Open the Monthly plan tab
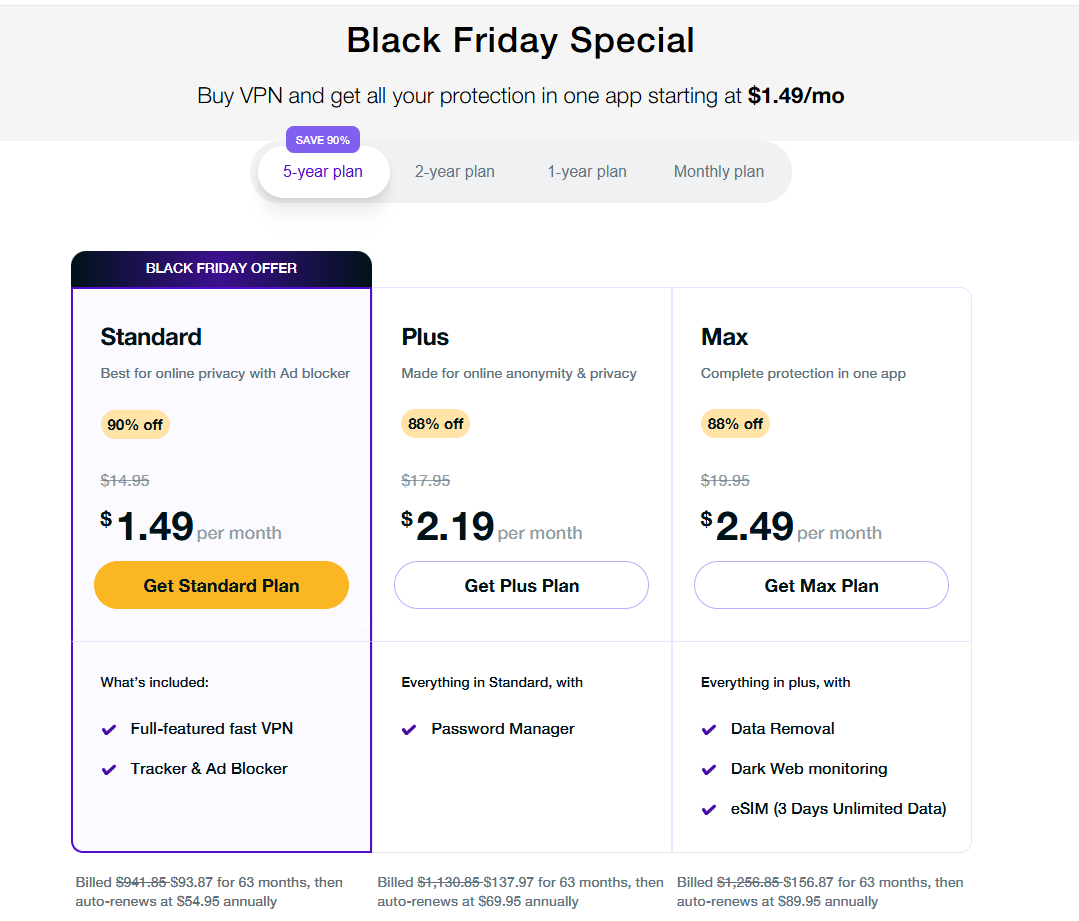The height and width of the screenshot is (921, 1079). click(719, 172)
